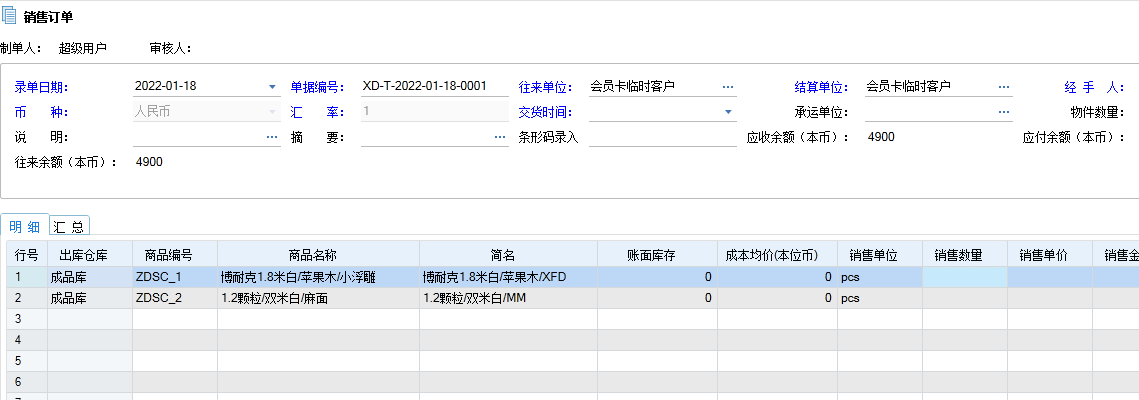
Task: Click the 销售数量 column header
Action: pyautogui.click(x=965, y=256)
